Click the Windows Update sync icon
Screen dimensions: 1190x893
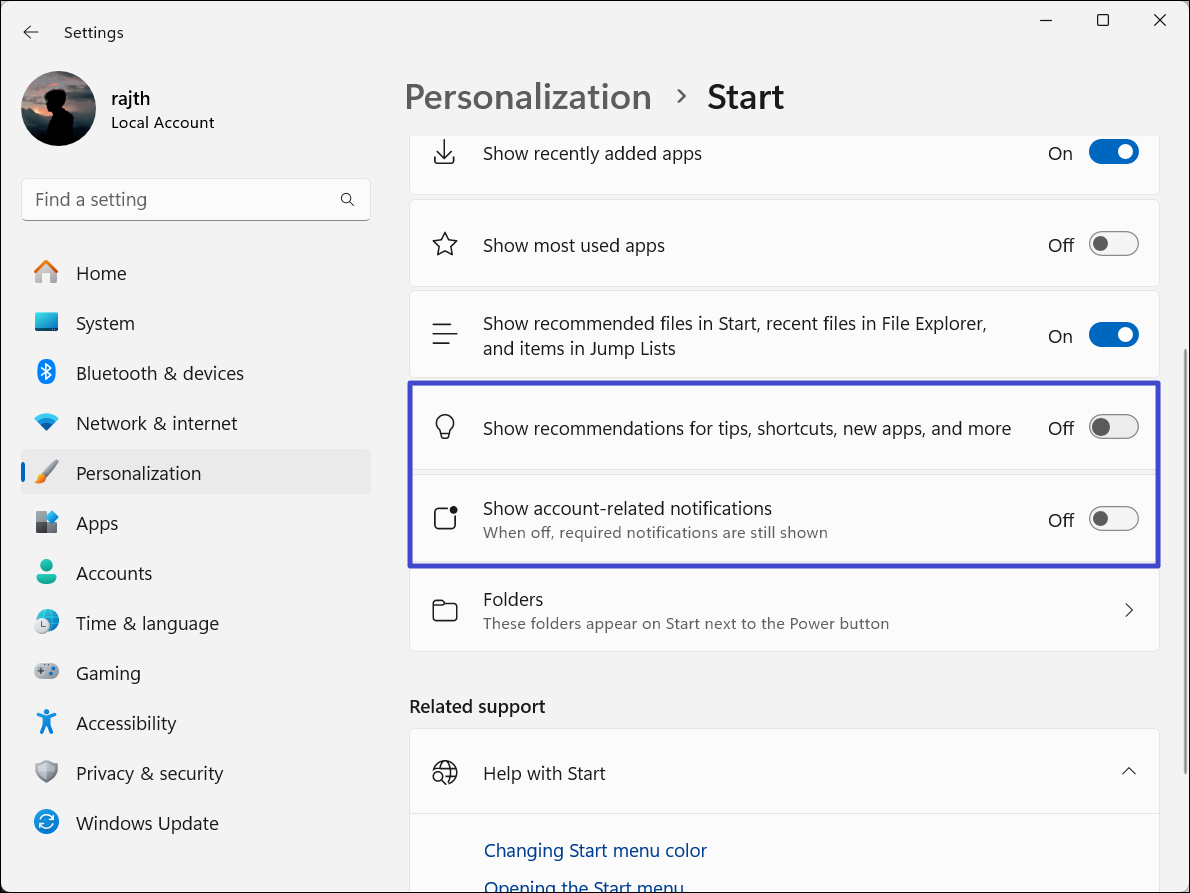pos(46,823)
